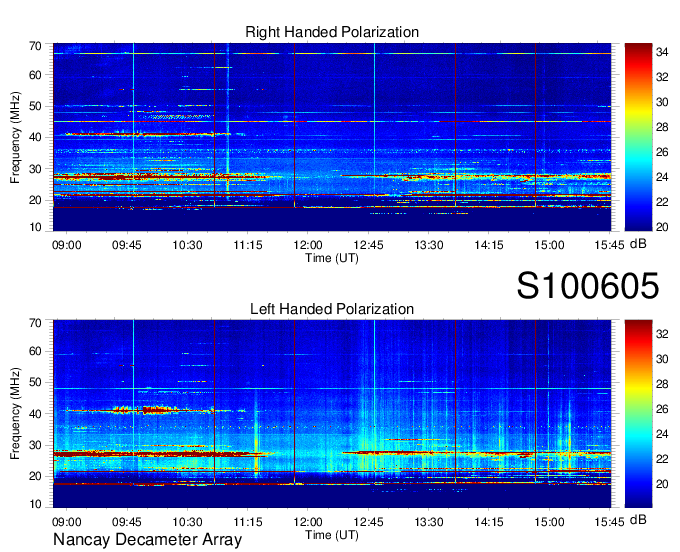Screen dimensions: 680x552
Task: Click the 50 MHz tick of Left Handed plot
Action: point(35,382)
